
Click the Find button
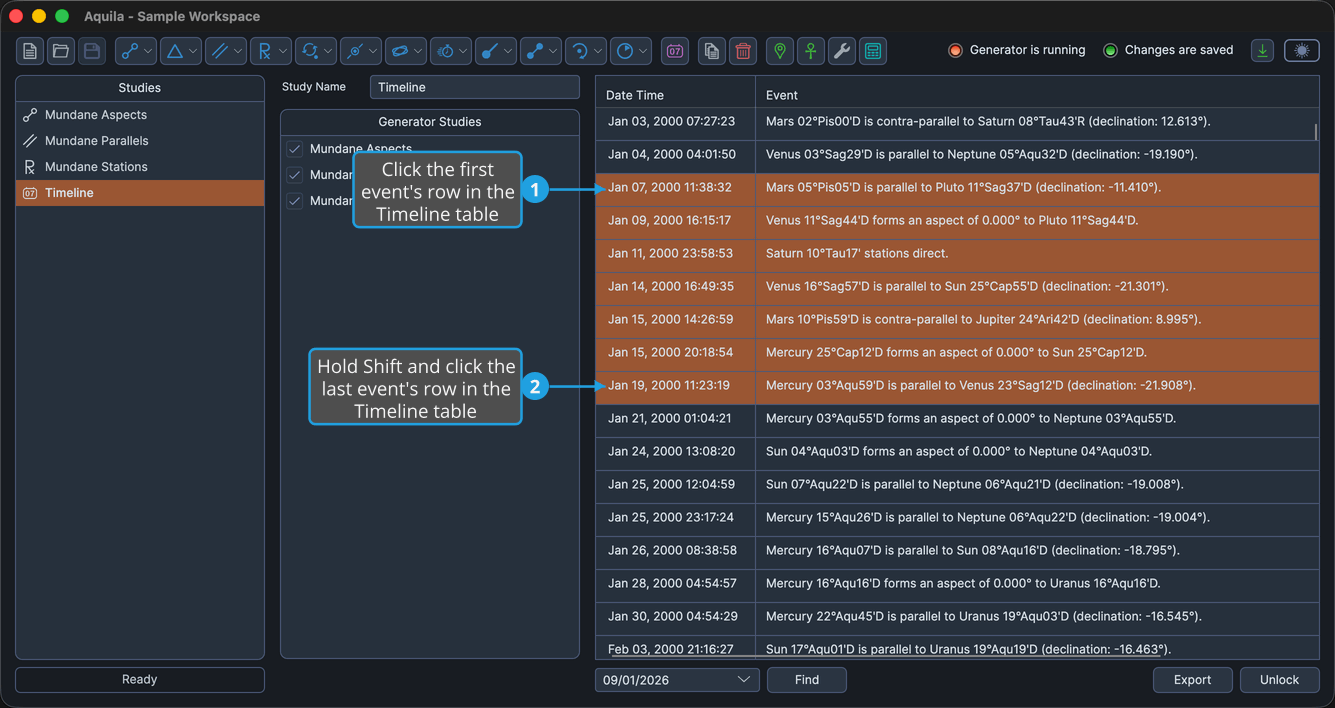tap(807, 680)
